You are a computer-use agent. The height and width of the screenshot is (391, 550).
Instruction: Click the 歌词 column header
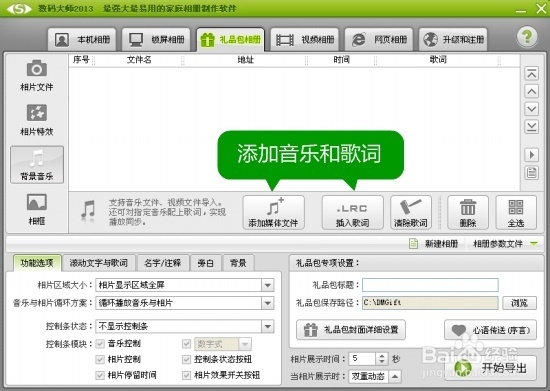click(x=438, y=60)
